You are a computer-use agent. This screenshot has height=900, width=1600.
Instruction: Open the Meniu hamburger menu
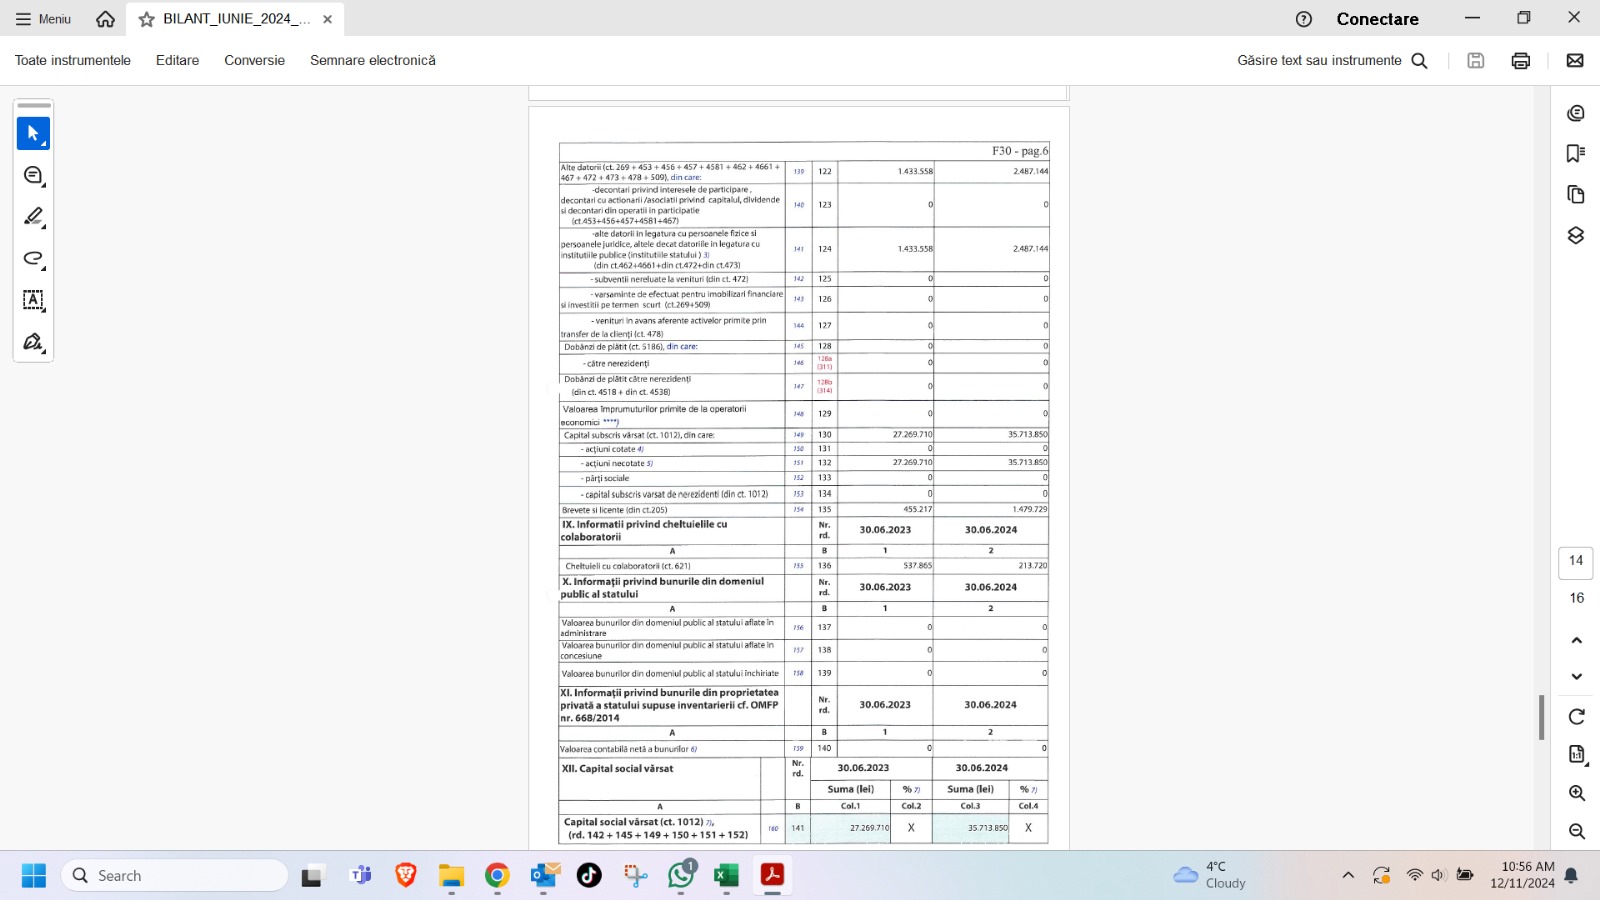pyautogui.click(x=43, y=19)
